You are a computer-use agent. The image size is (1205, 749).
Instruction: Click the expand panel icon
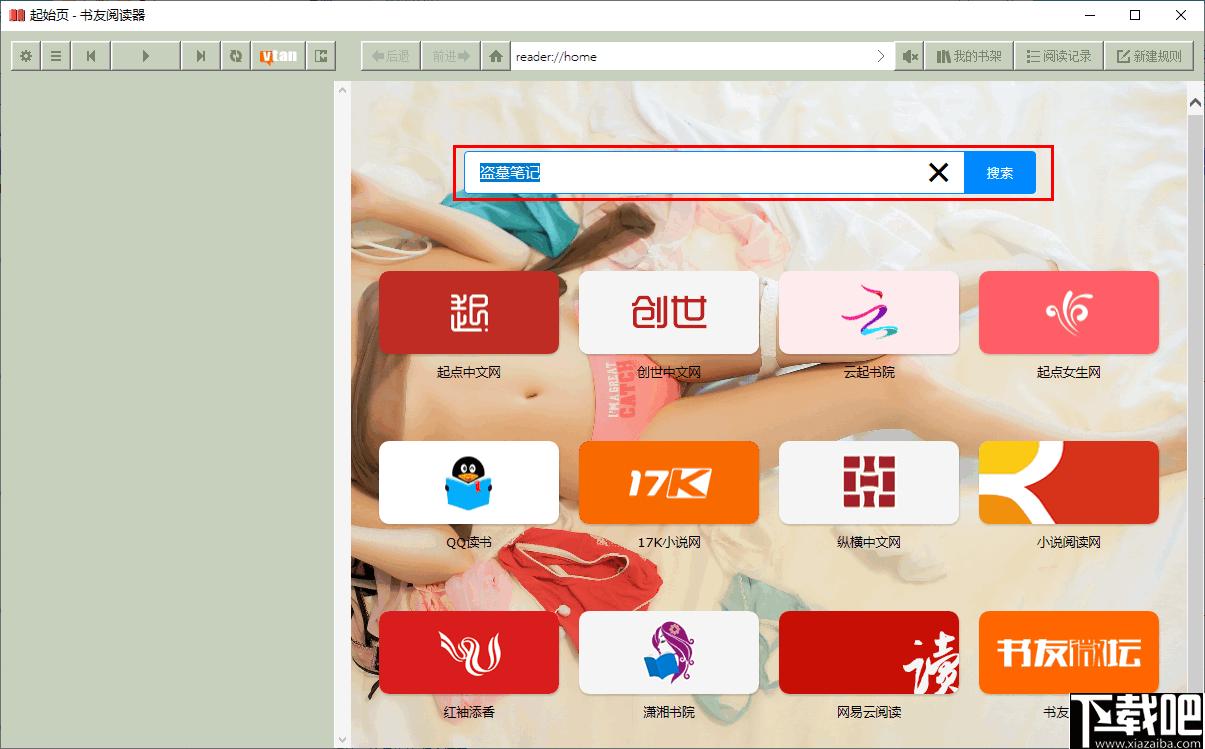(x=321, y=56)
